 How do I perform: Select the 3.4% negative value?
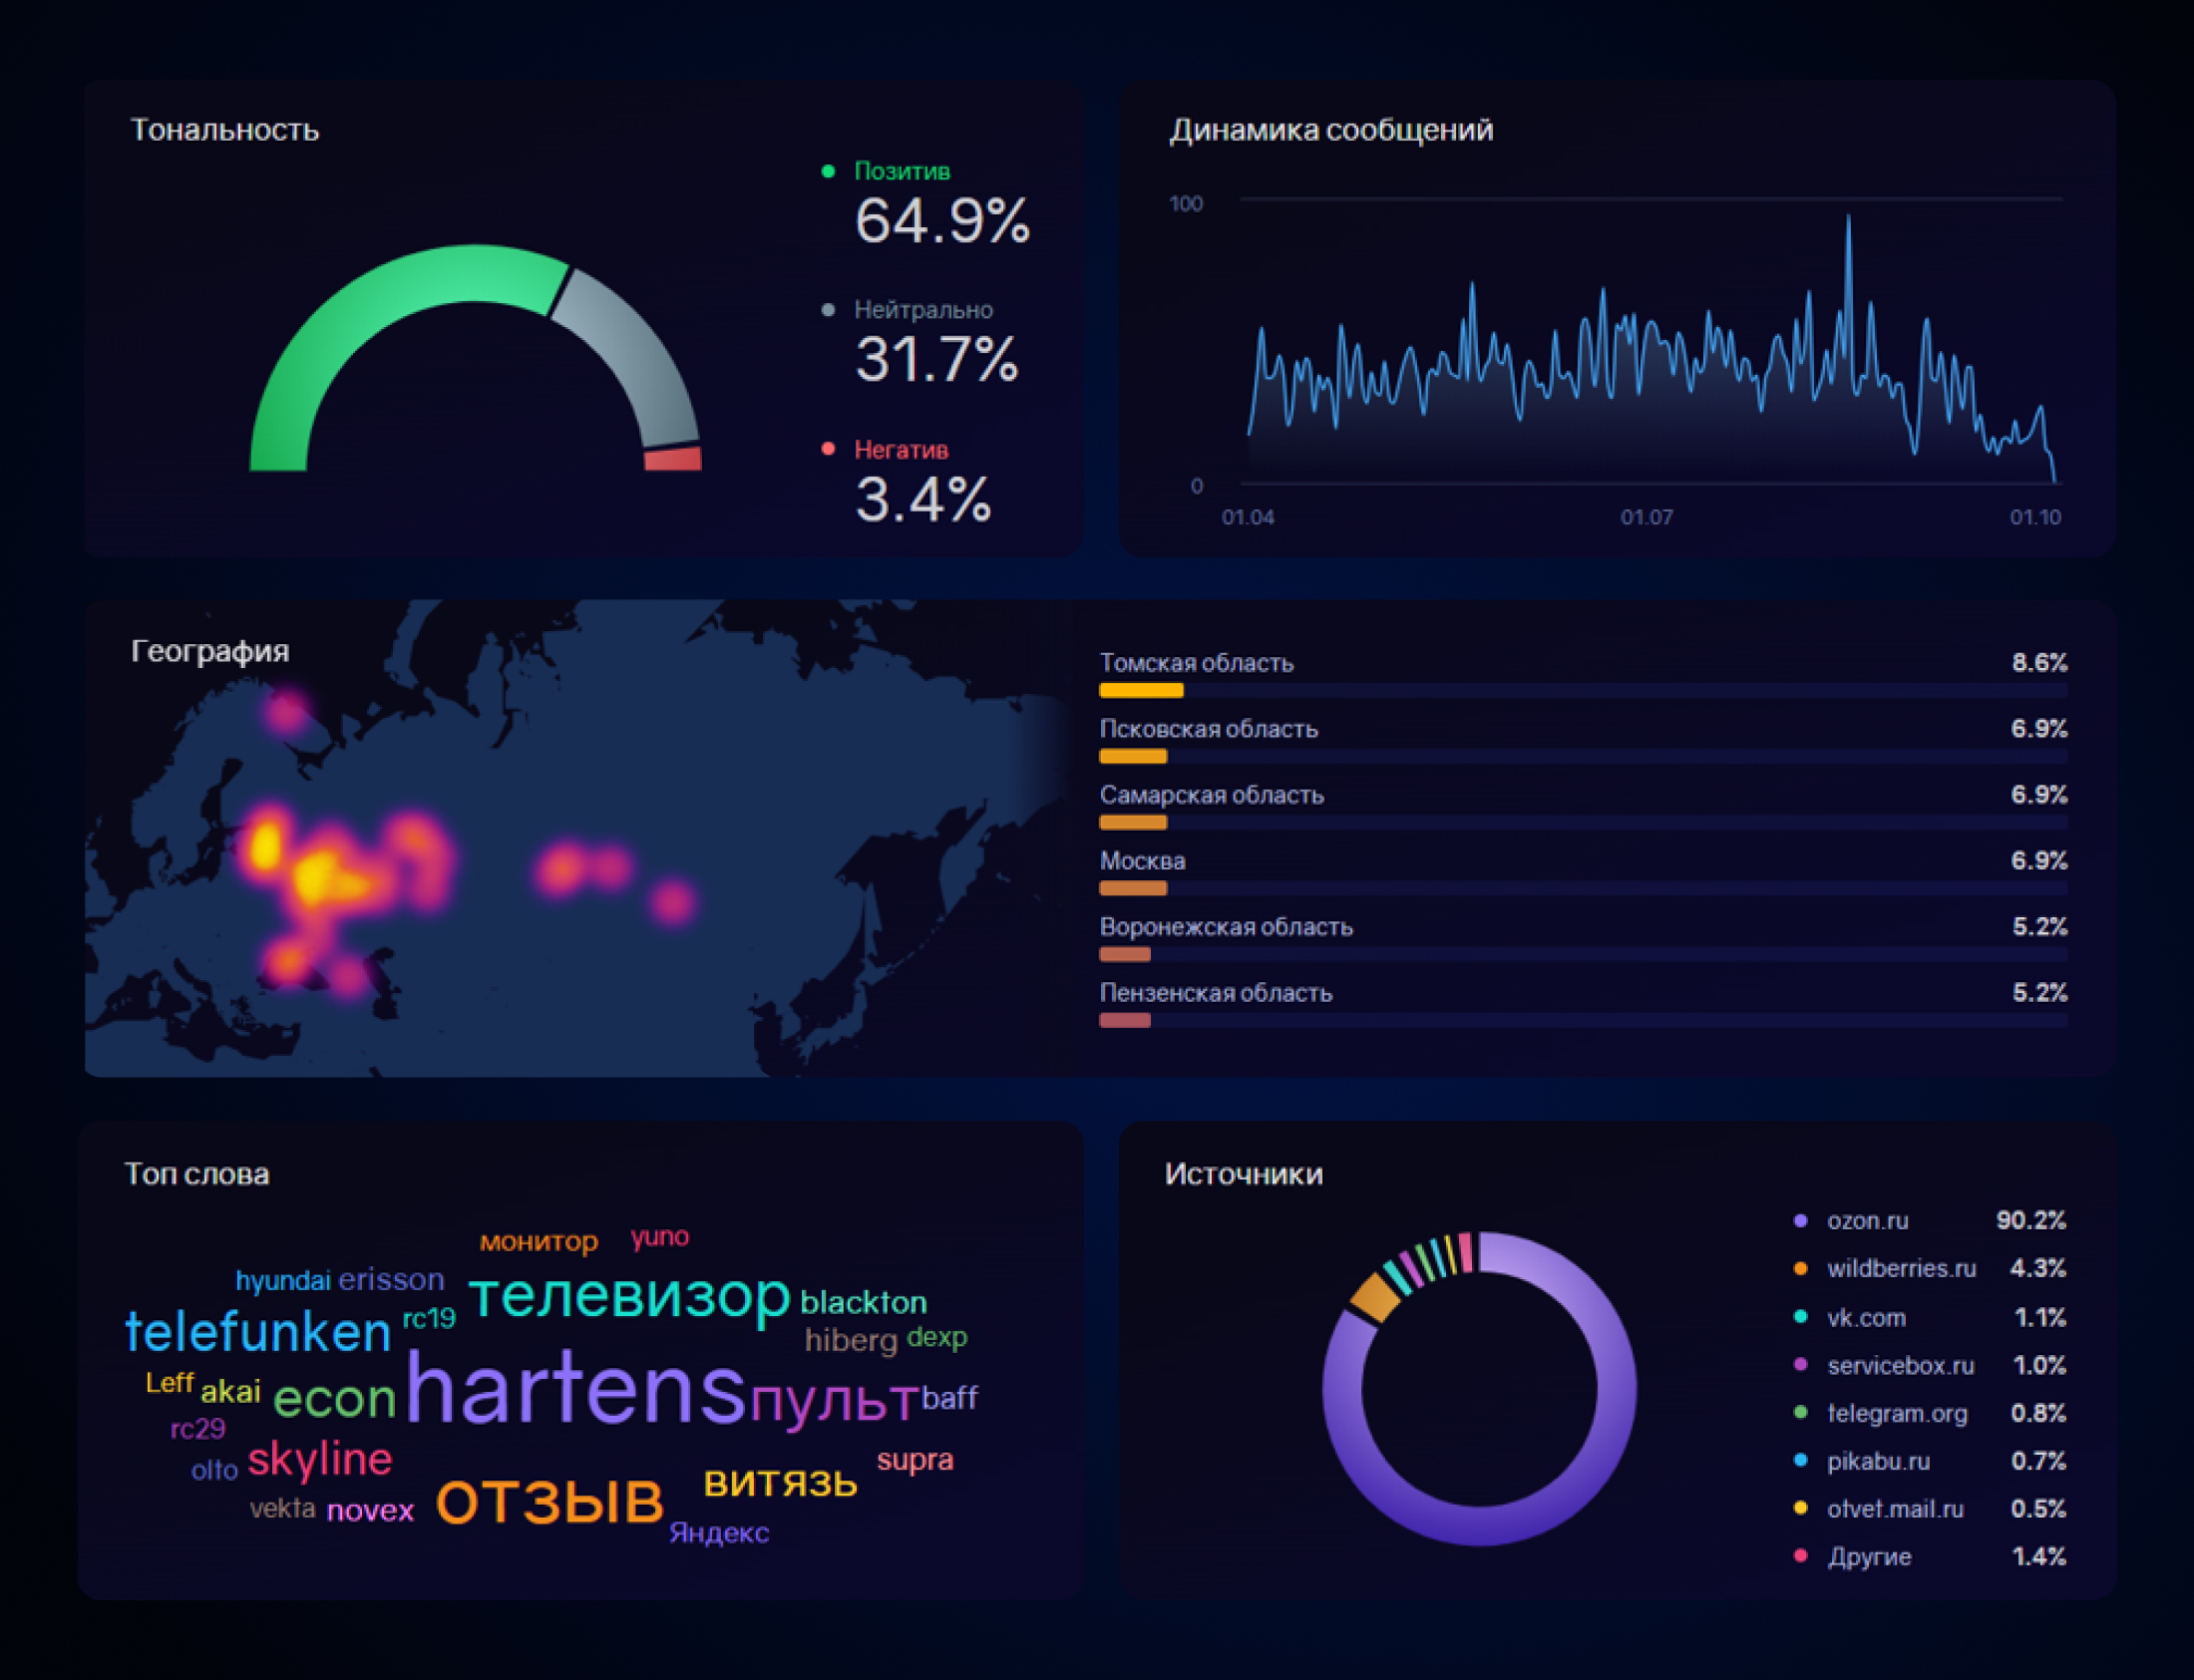[x=923, y=500]
